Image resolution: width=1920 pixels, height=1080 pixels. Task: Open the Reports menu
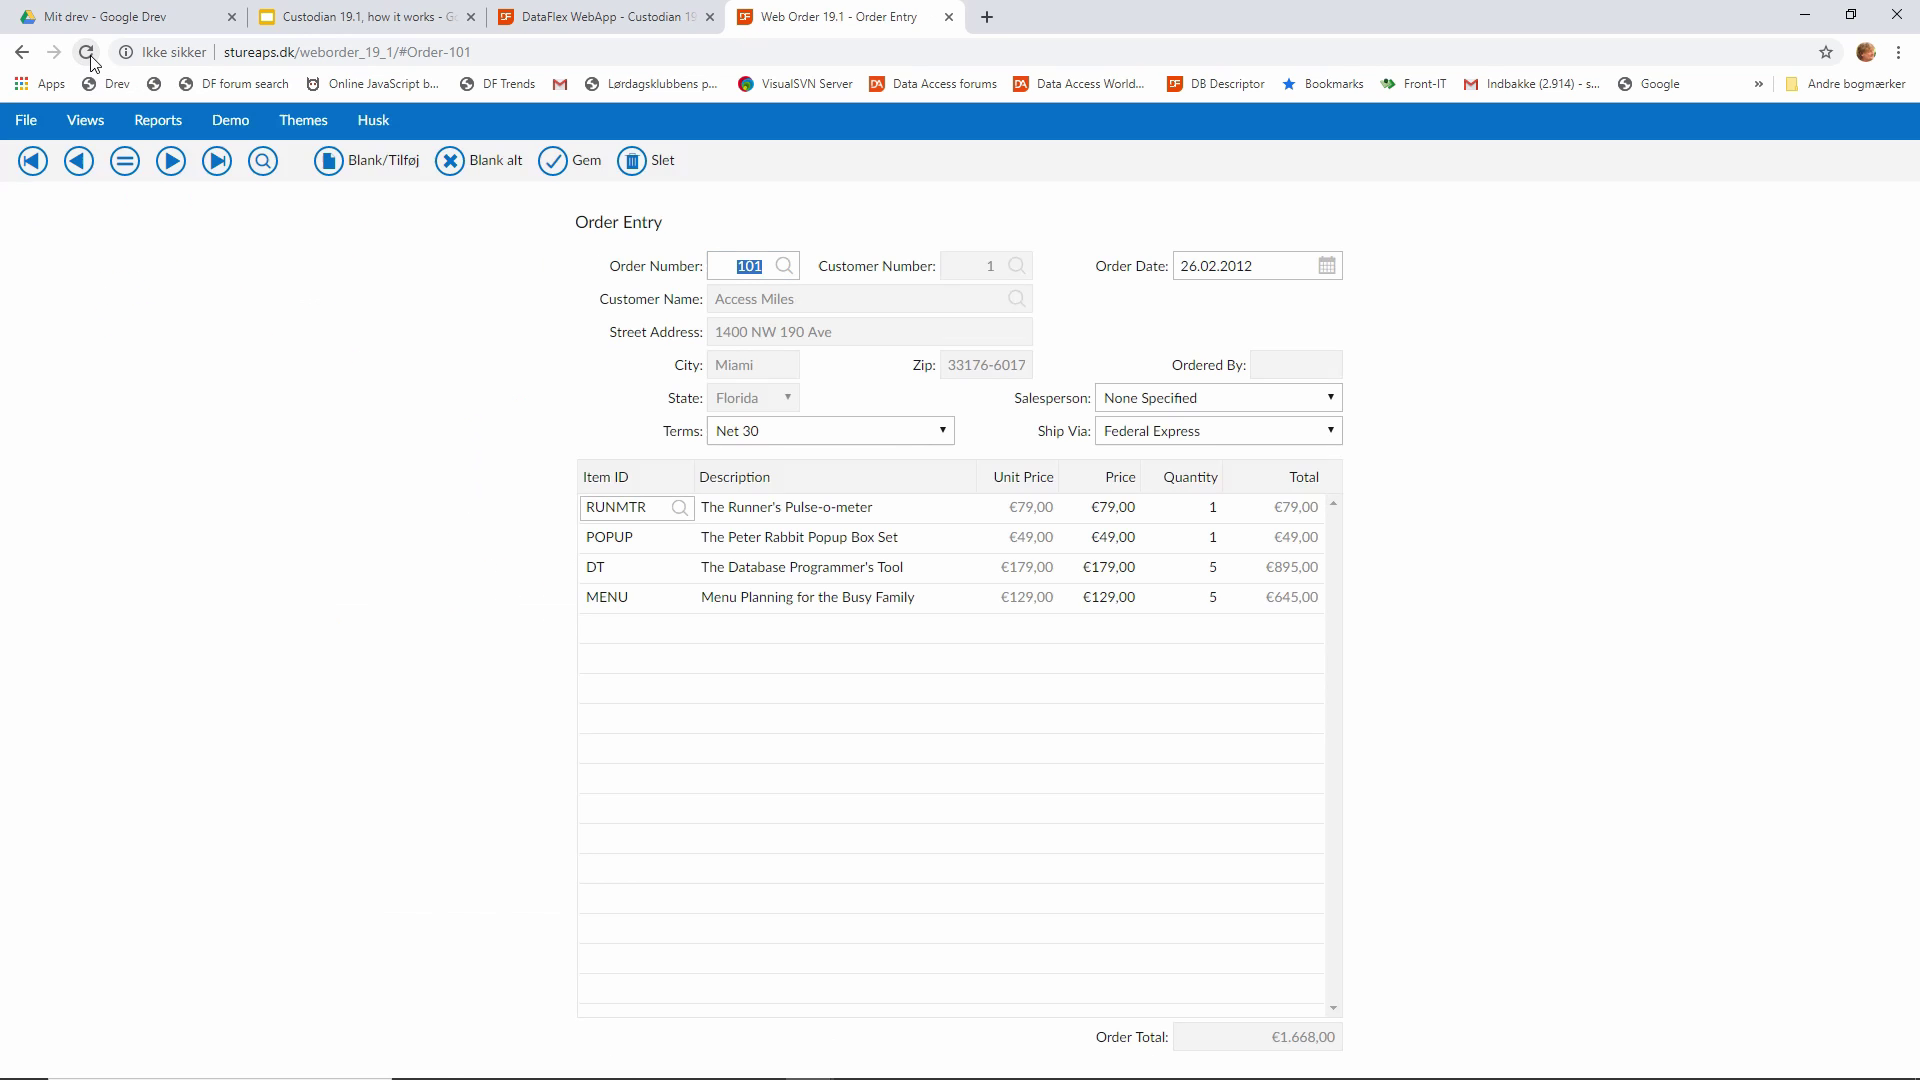point(158,120)
